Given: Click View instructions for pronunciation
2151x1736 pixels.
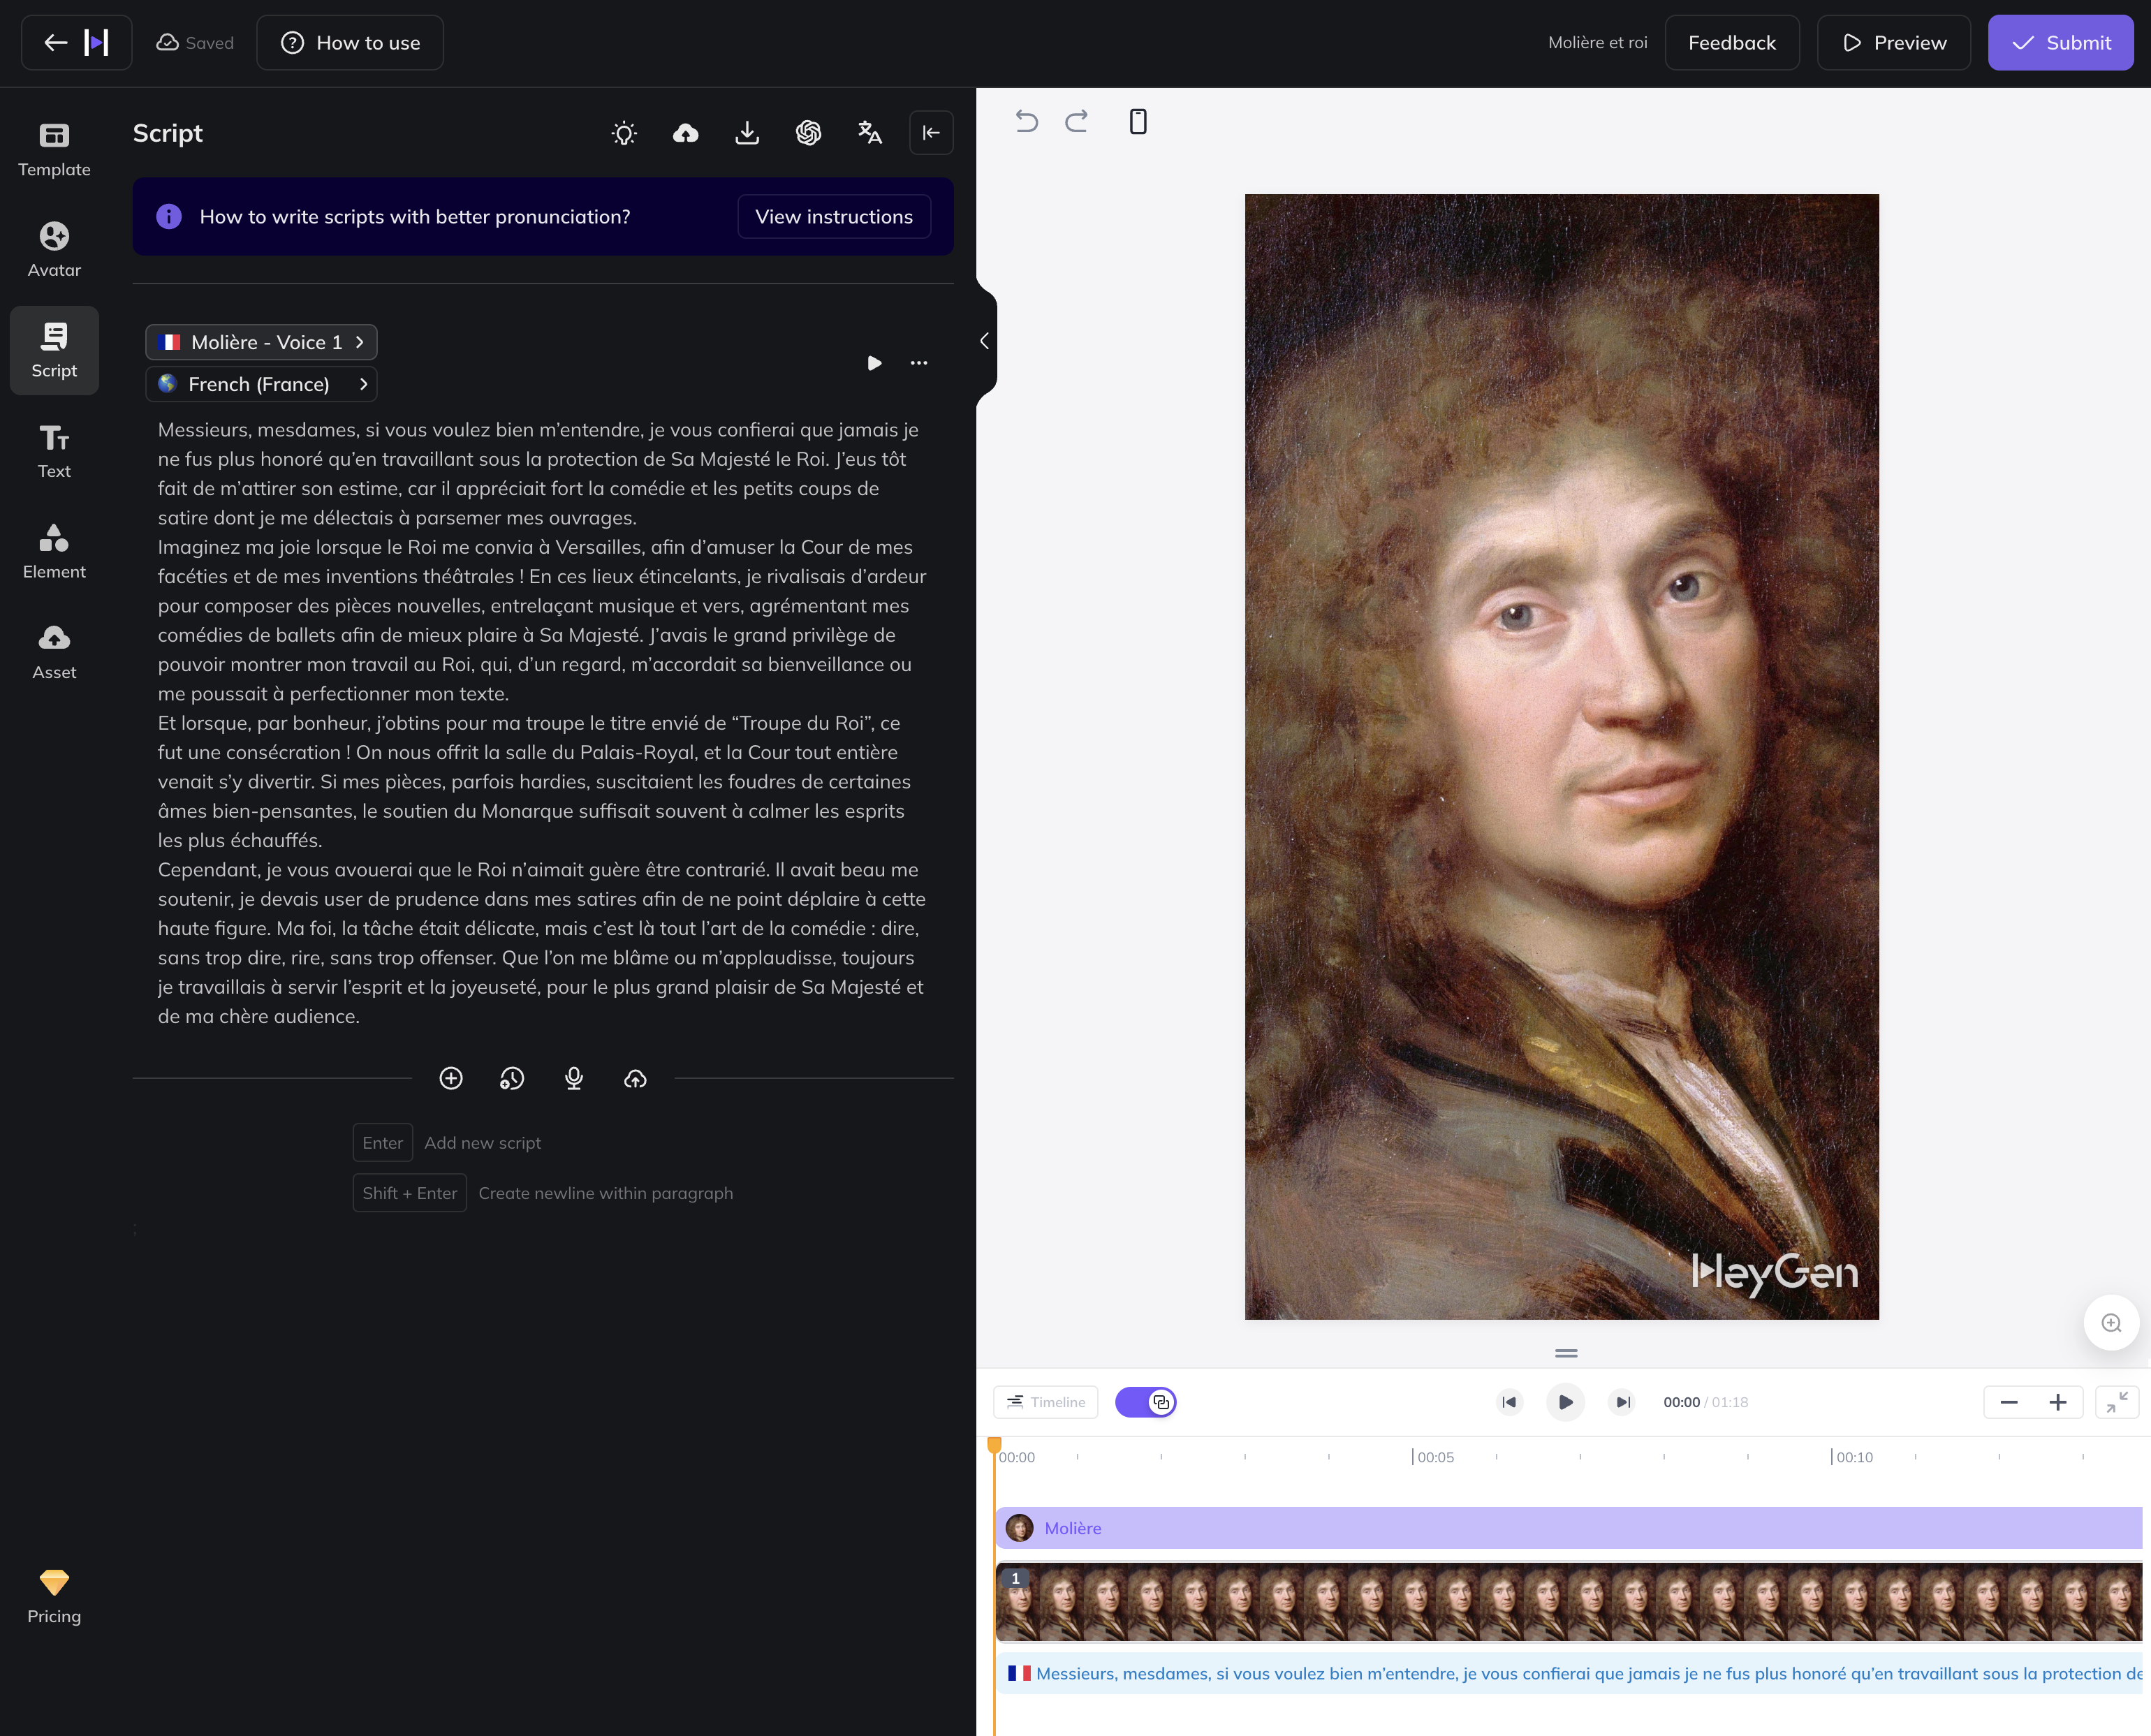Looking at the screenshot, I should [x=834, y=217].
